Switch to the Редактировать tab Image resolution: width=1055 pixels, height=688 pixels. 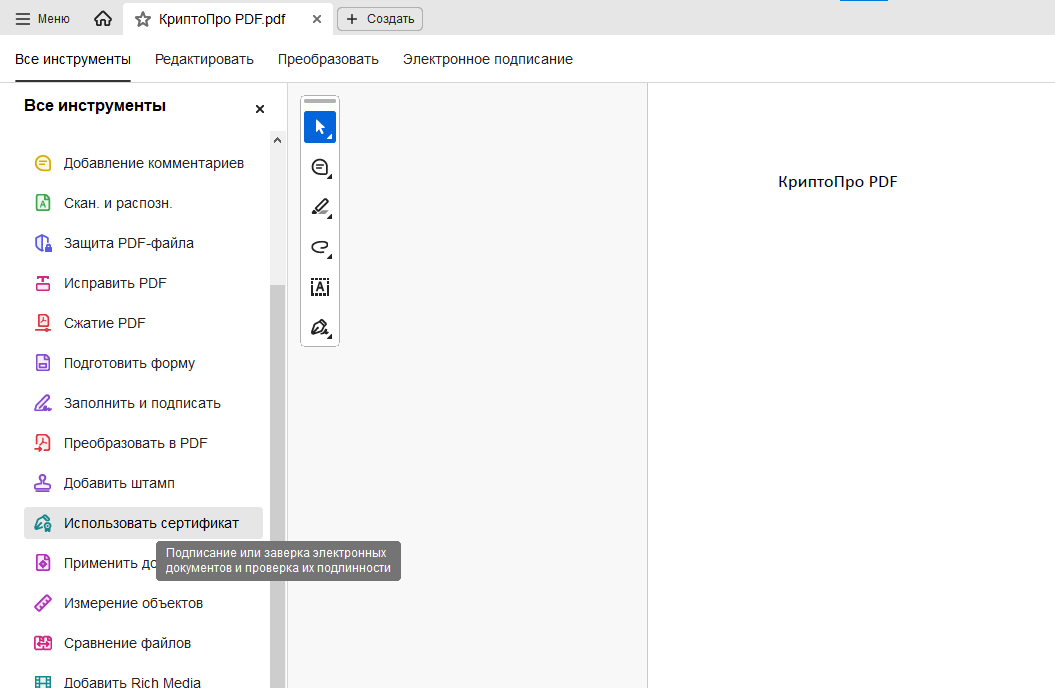(x=204, y=59)
